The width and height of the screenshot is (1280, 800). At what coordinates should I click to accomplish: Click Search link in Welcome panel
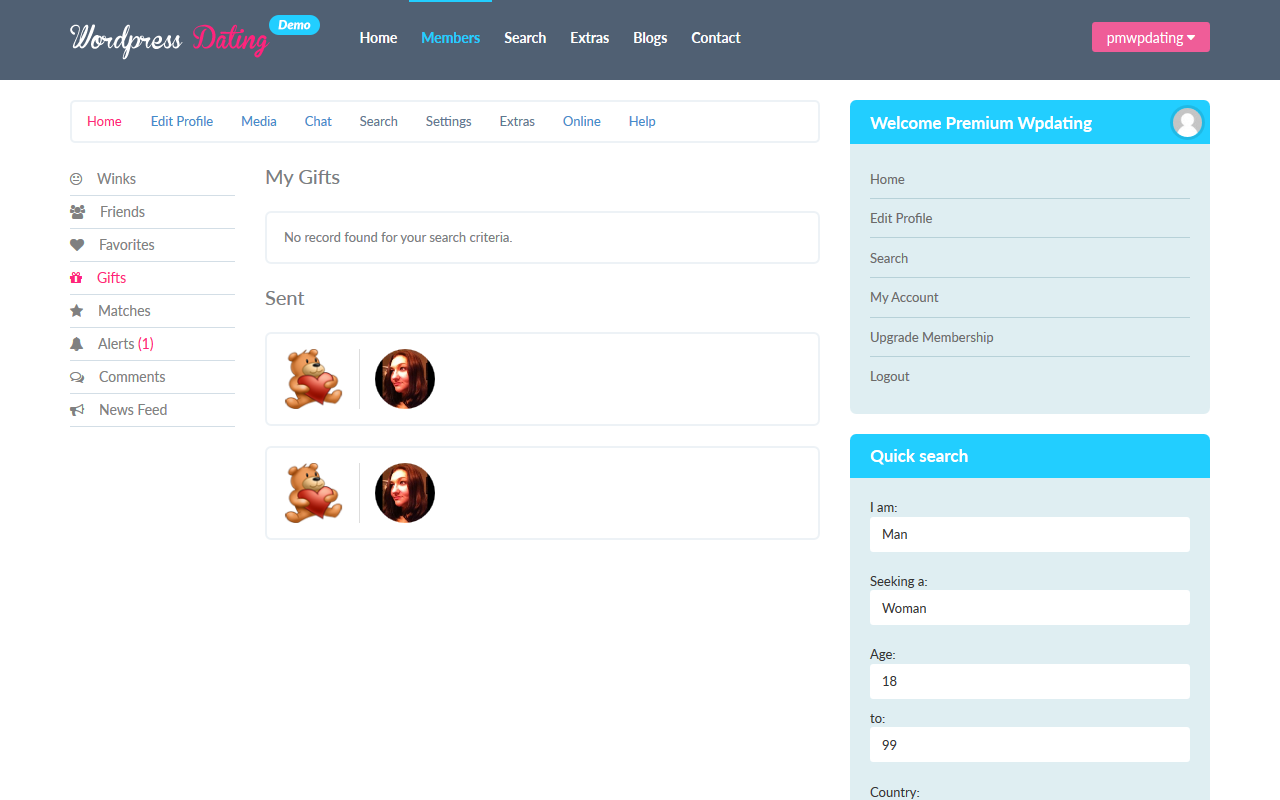(x=889, y=258)
